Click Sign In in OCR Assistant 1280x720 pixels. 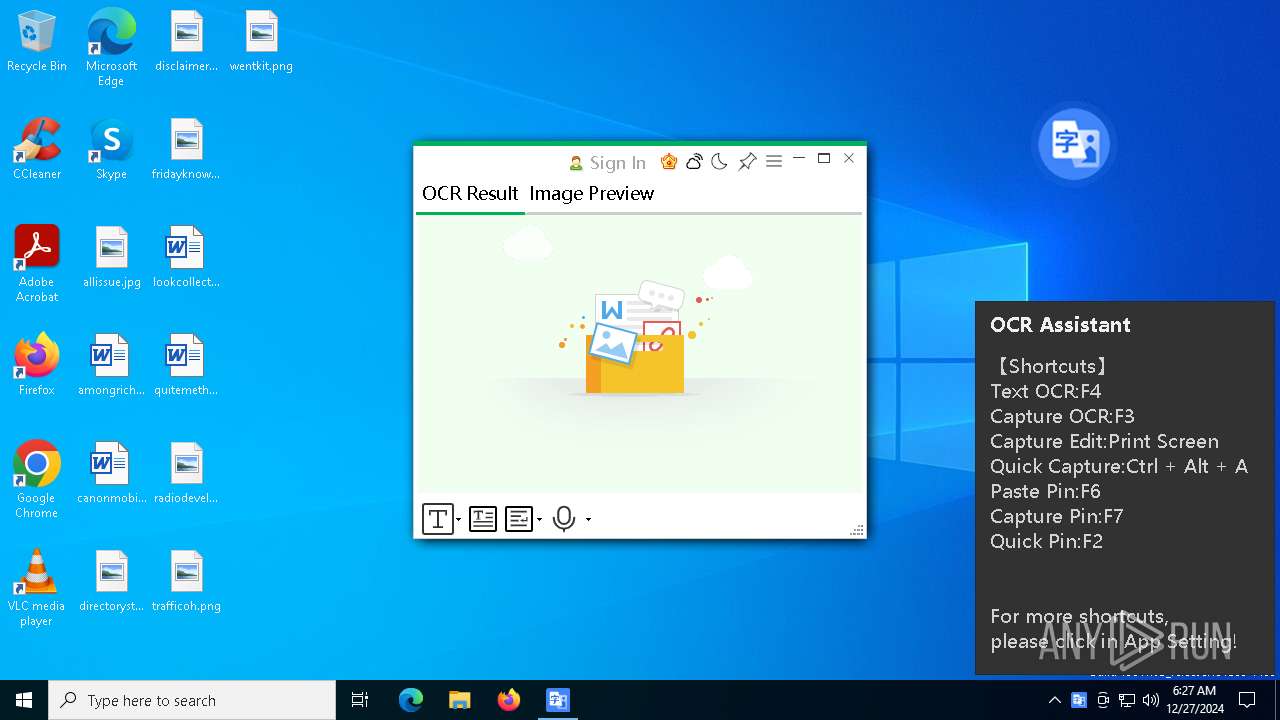pyautogui.click(x=607, y=163)
